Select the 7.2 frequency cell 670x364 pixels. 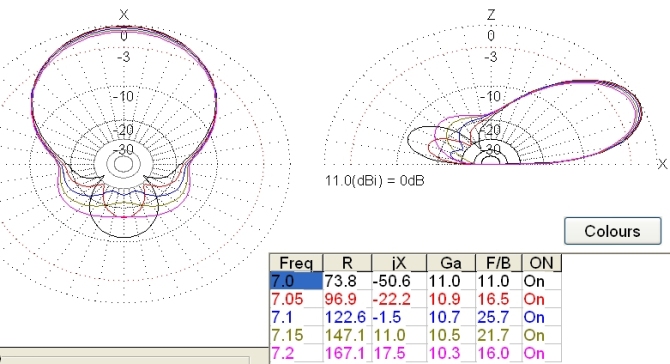(x=297, y=353)
